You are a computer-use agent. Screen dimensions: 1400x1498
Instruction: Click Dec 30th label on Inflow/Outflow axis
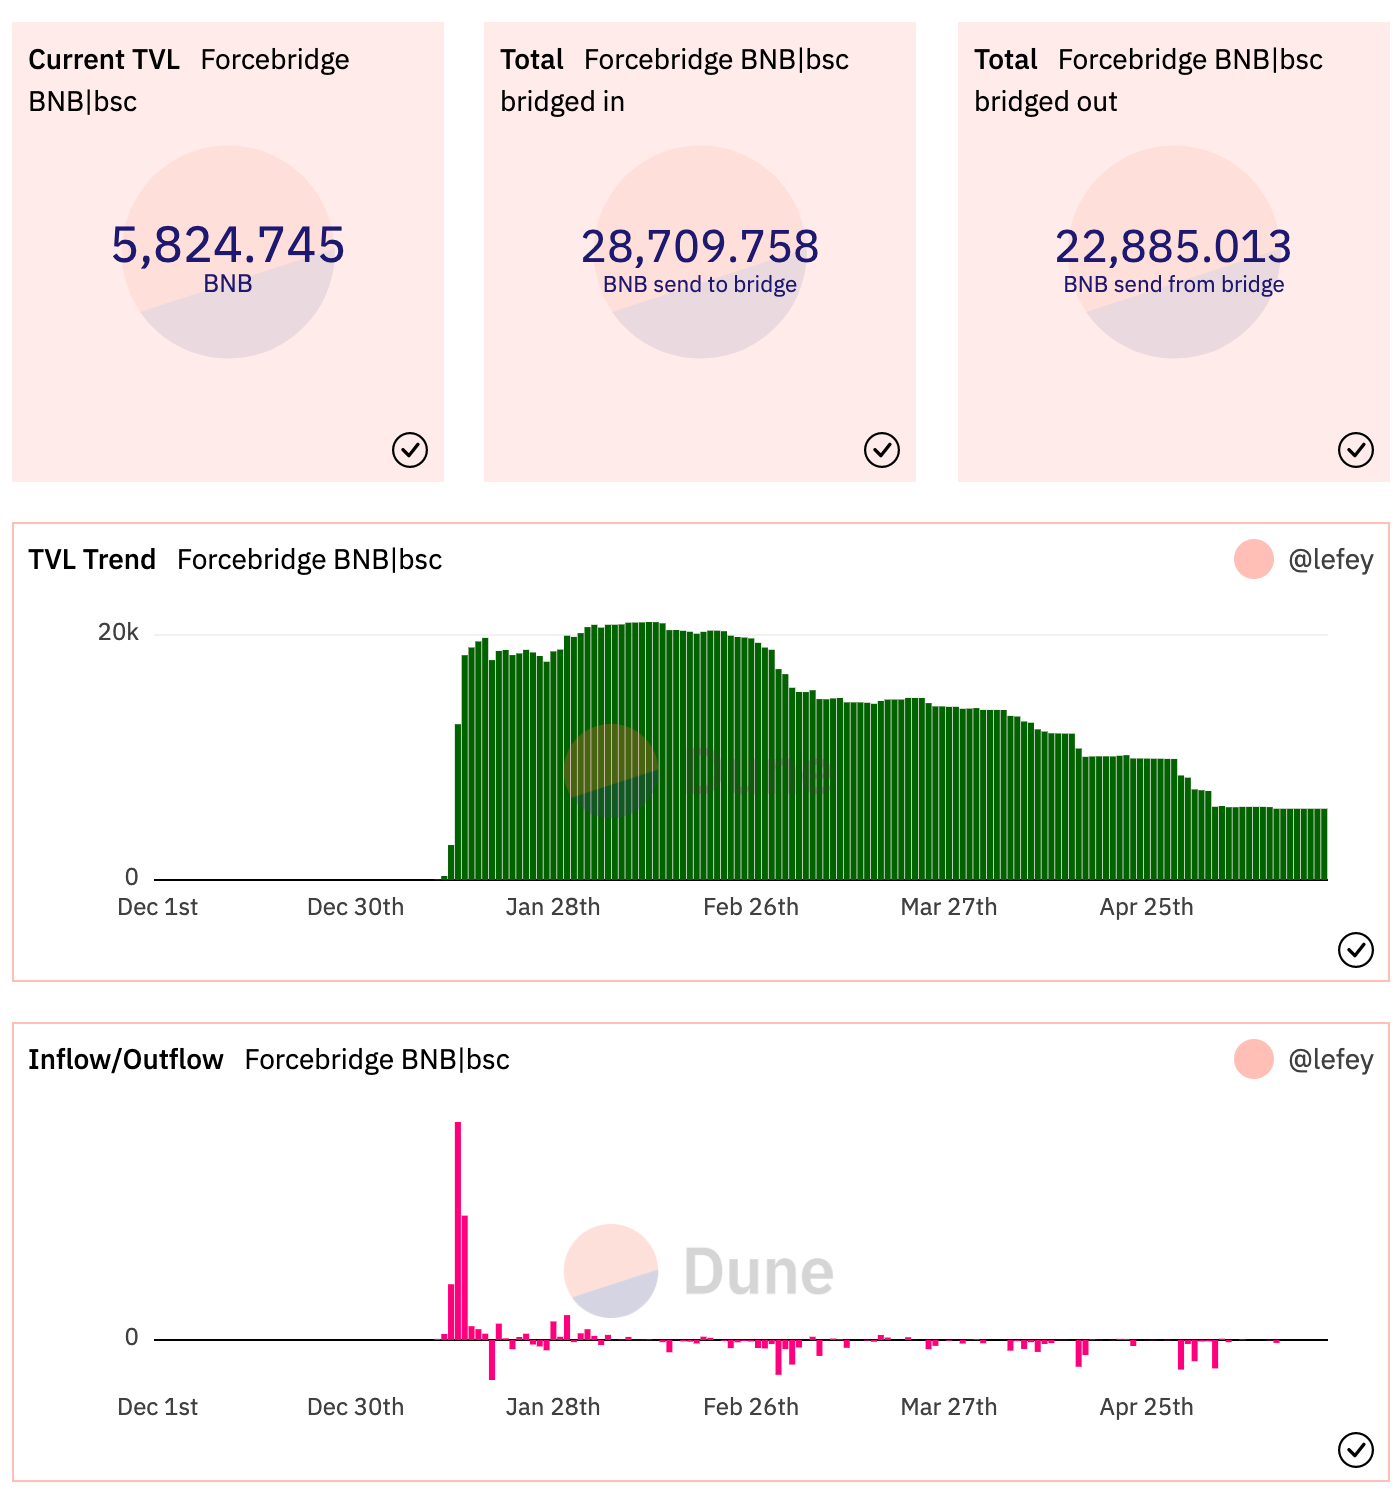tap(355, 1407)
